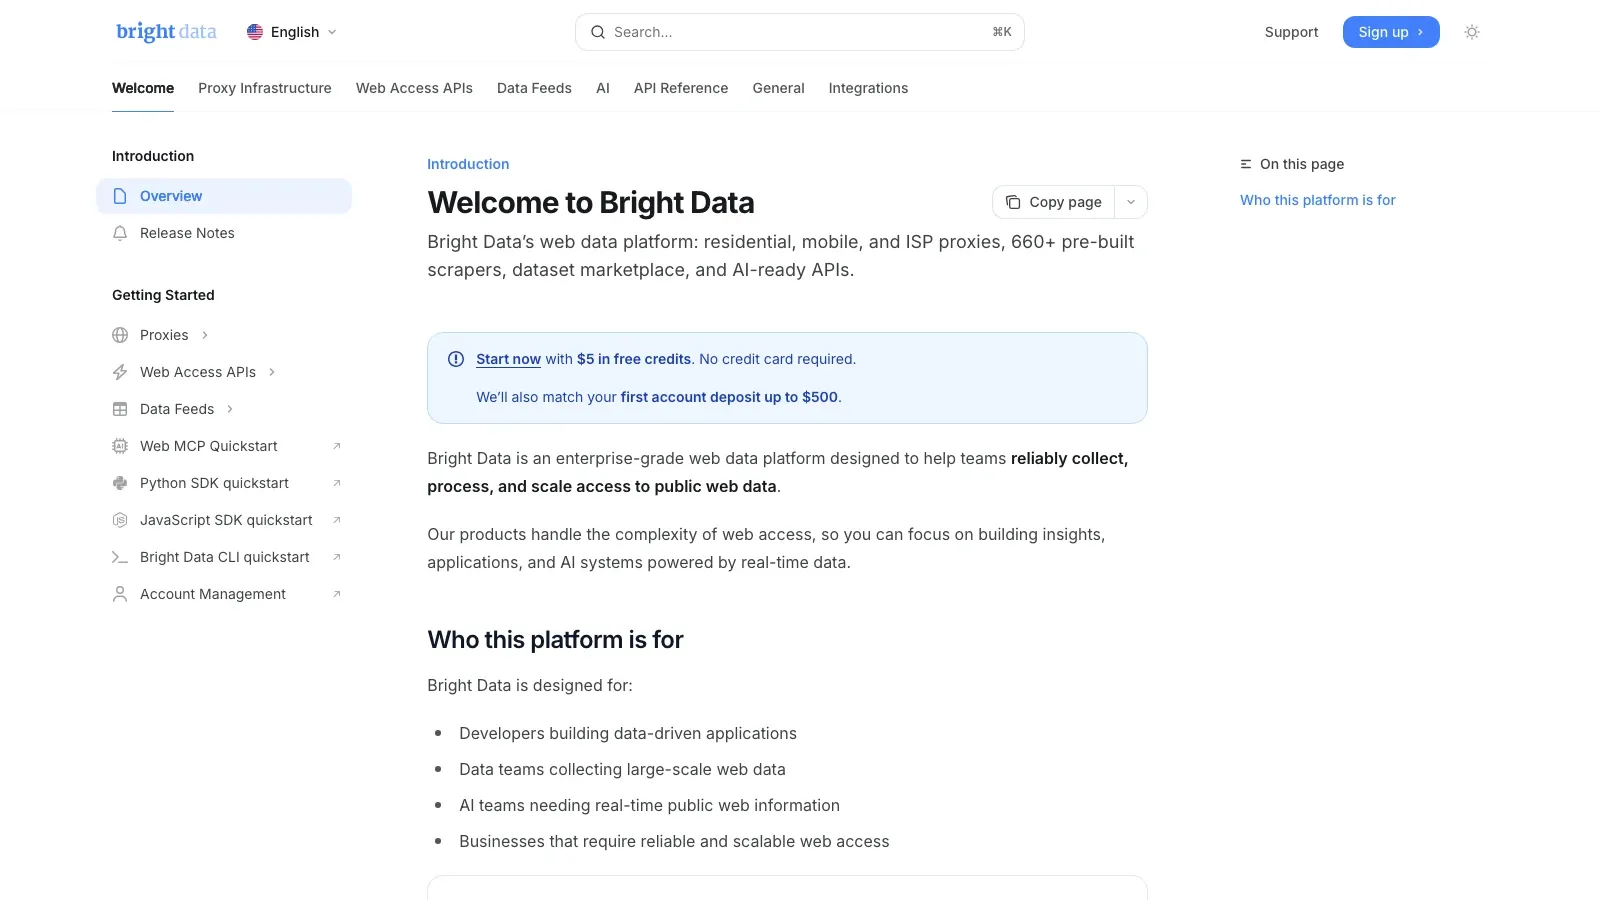This screenshot has height=900, width=1600.
Task: Click the Bright Data CLI terminal icon
Action: 120,557
